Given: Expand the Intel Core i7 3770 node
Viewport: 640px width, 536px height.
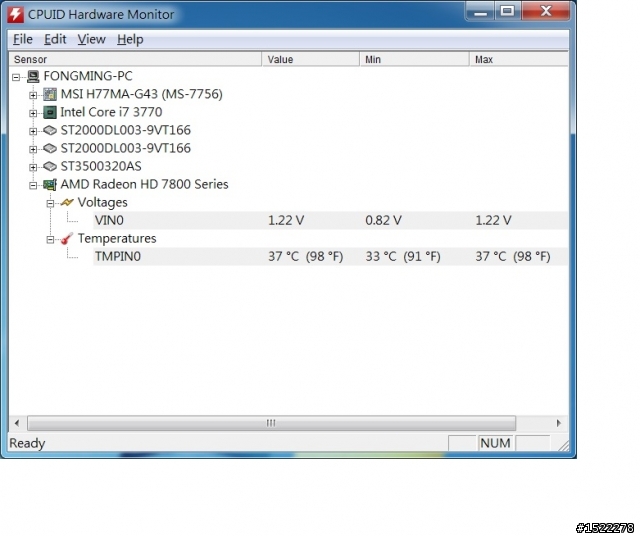Looking at the screenshot, I should (33, 113).
